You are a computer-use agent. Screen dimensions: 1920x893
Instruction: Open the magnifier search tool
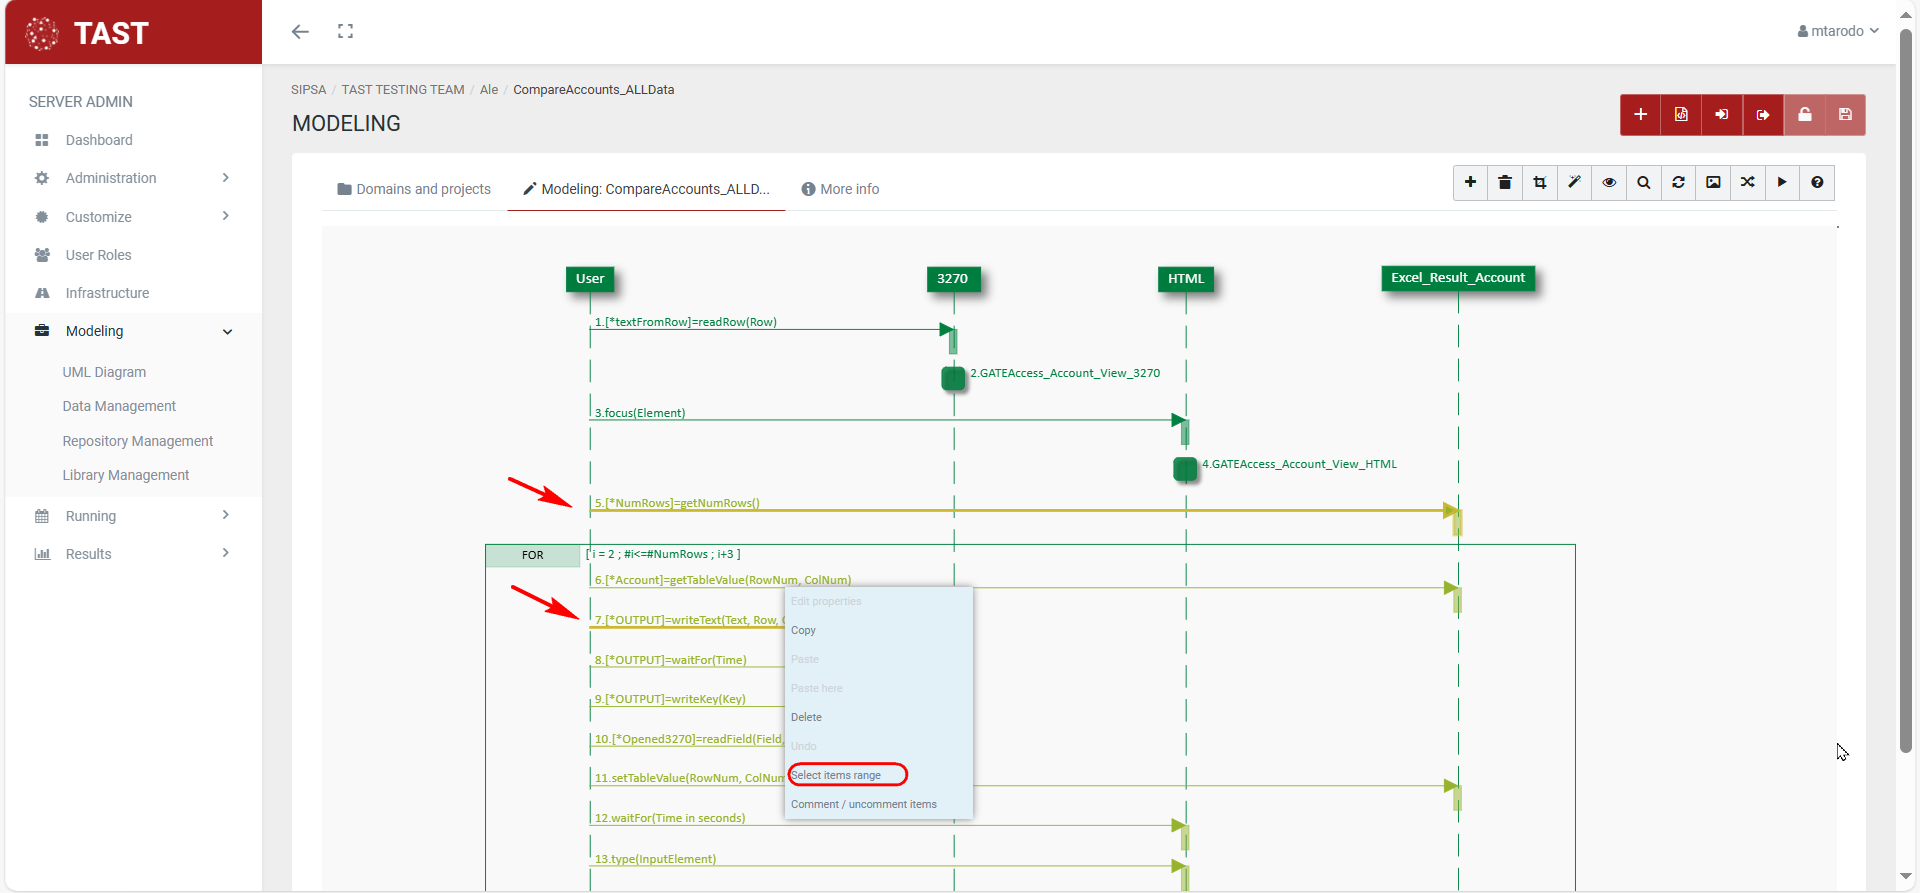(x=1644, y=183)
